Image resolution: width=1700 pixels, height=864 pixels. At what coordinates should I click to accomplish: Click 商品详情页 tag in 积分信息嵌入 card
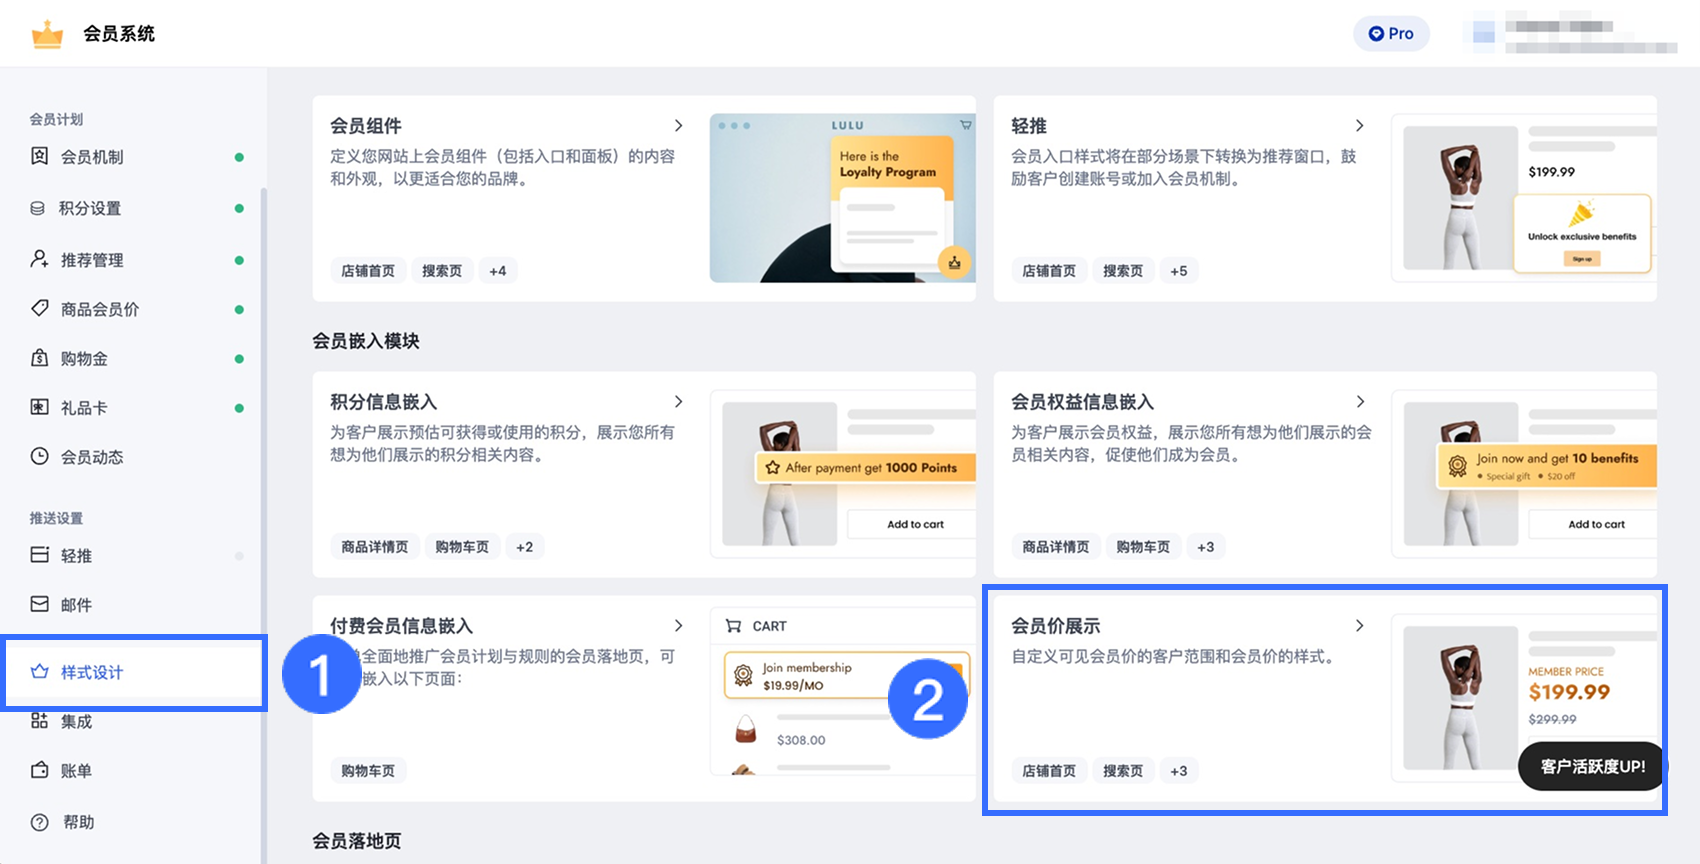375,547
